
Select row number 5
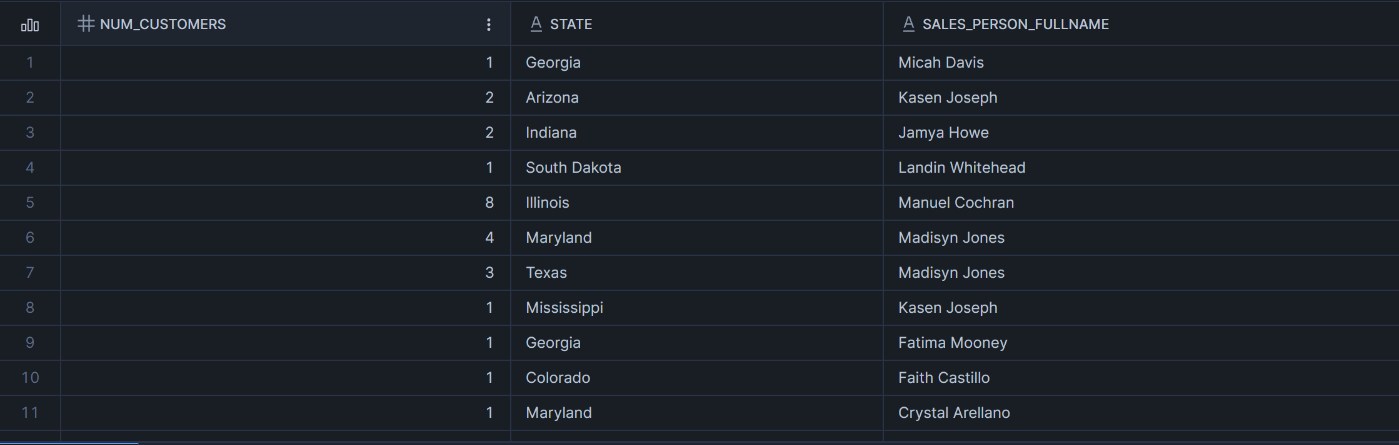click(x=30, y=203)
